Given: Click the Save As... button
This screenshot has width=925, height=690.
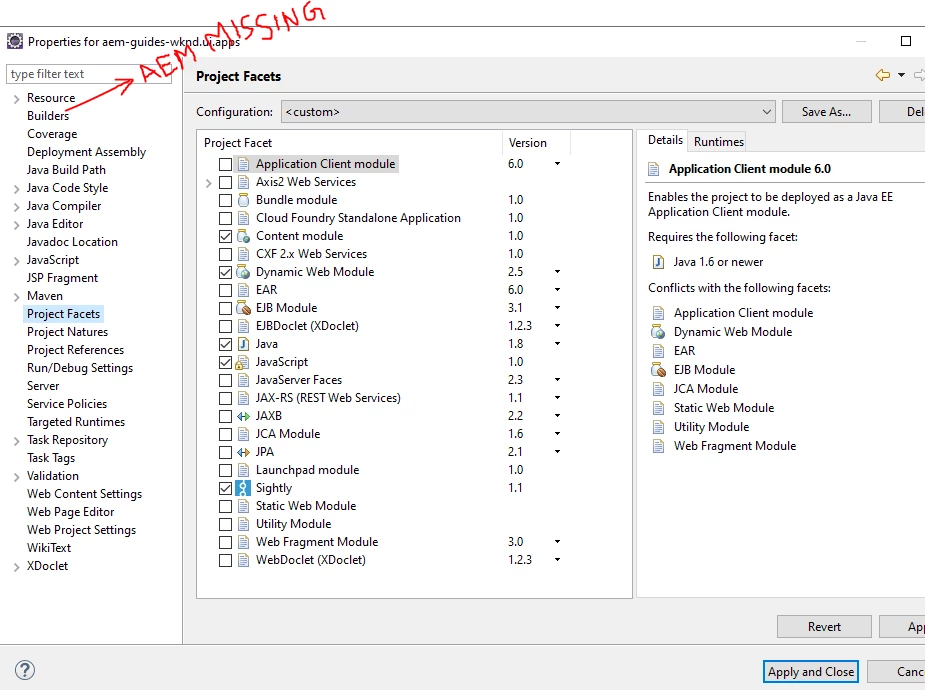Looking at the screenshot, I should (x=826, y=112).
